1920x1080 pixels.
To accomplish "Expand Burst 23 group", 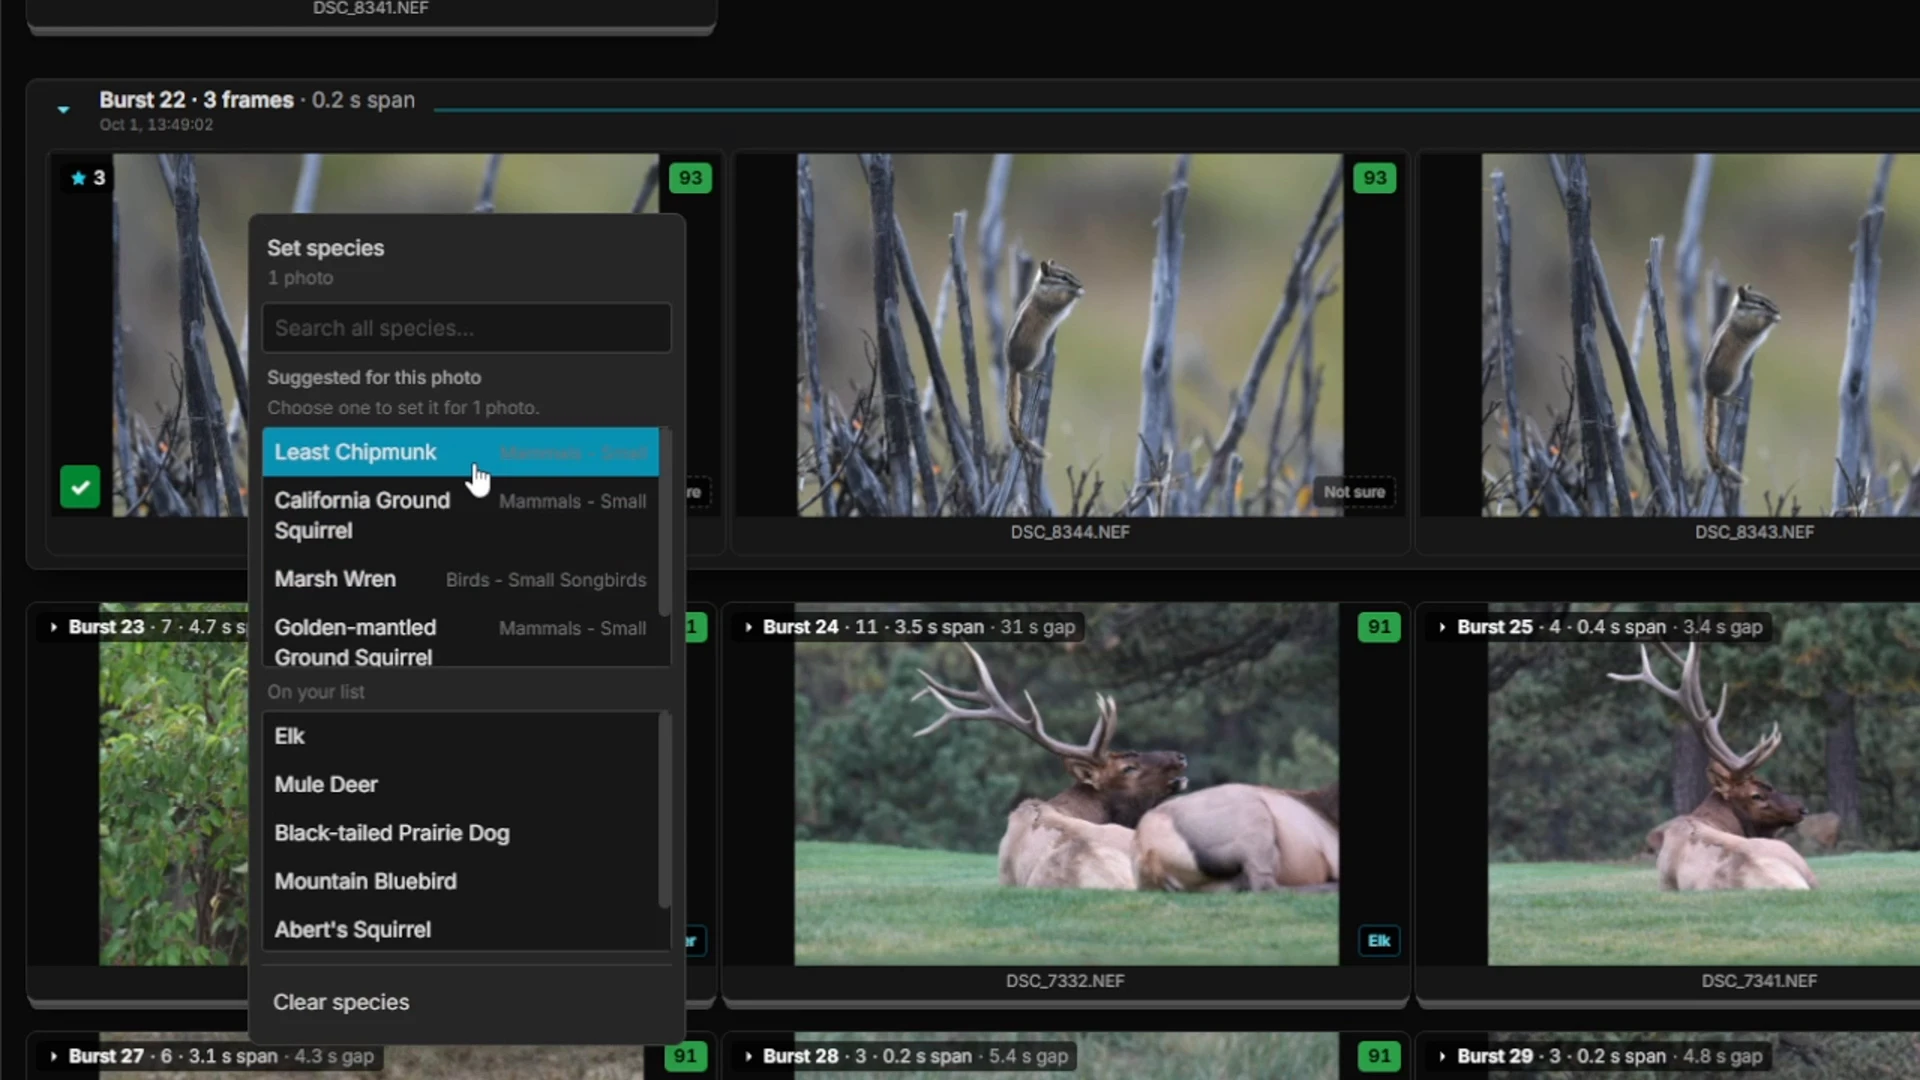I will pos(53,627).
